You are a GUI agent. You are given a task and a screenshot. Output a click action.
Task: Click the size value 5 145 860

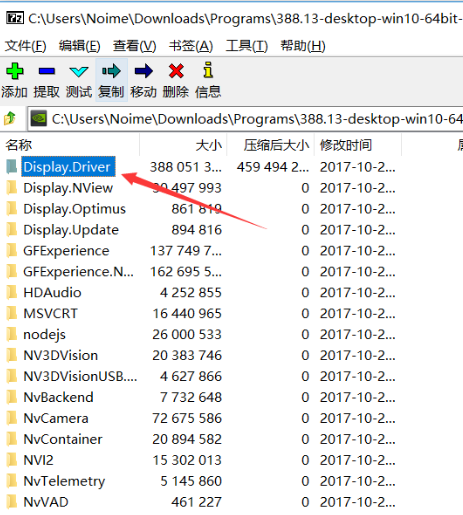coord(191,481)
